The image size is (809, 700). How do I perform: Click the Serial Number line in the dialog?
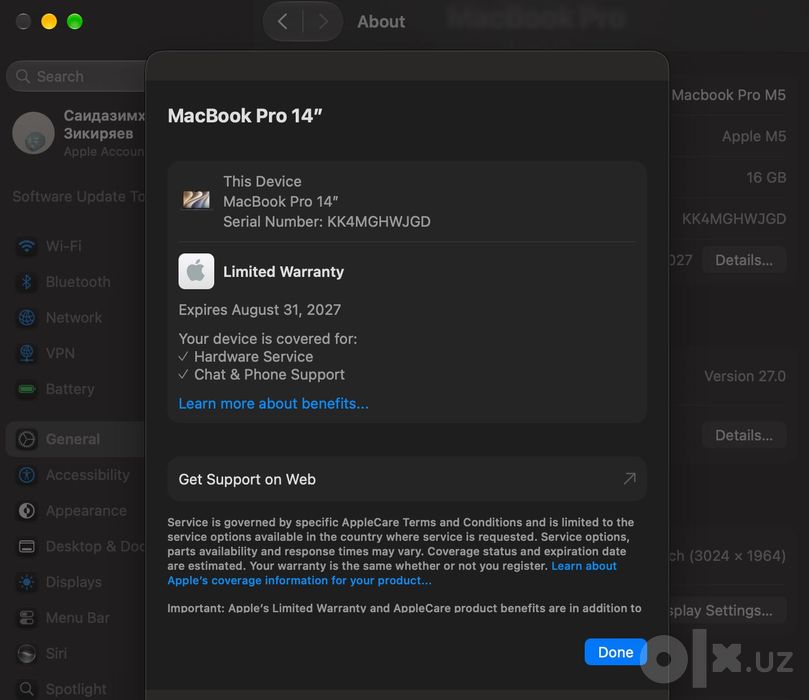327,222
